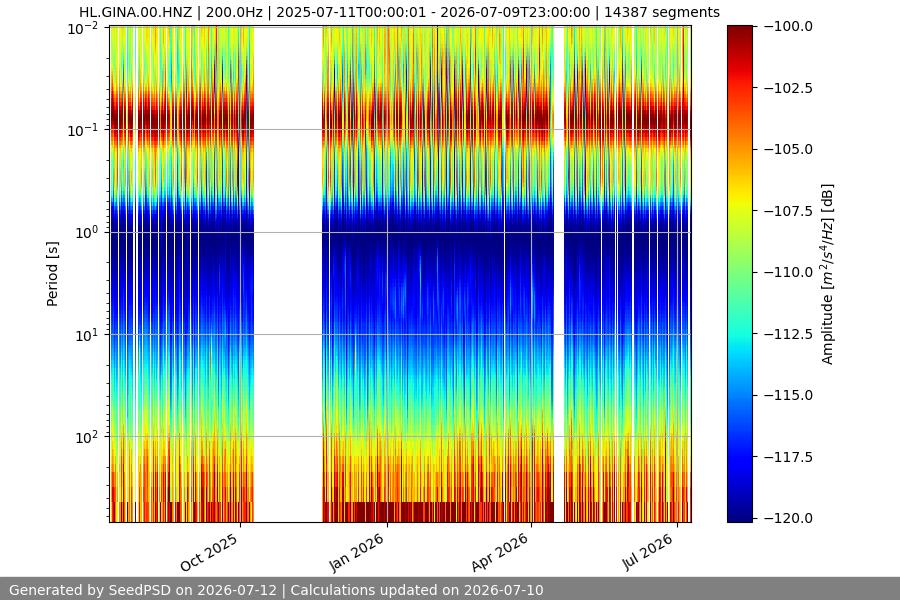This screenshot has height=600, width=900.
Task: Click the colorbar label -107.5
Action: click(788, 211)
